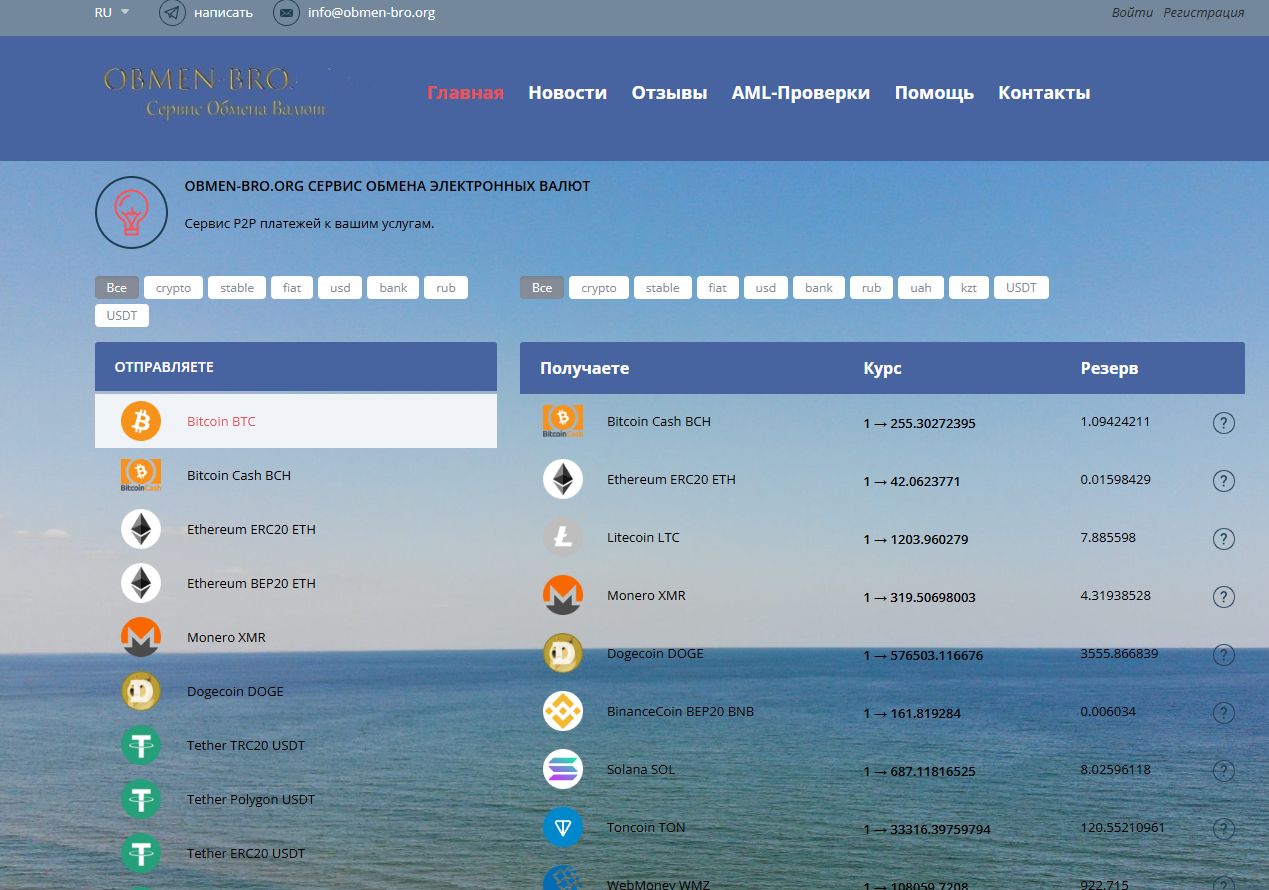Viewport: 1269px width, 890px height.
Task: Click the rate '1 → 255.30272395'
Action: pos(919,424)
